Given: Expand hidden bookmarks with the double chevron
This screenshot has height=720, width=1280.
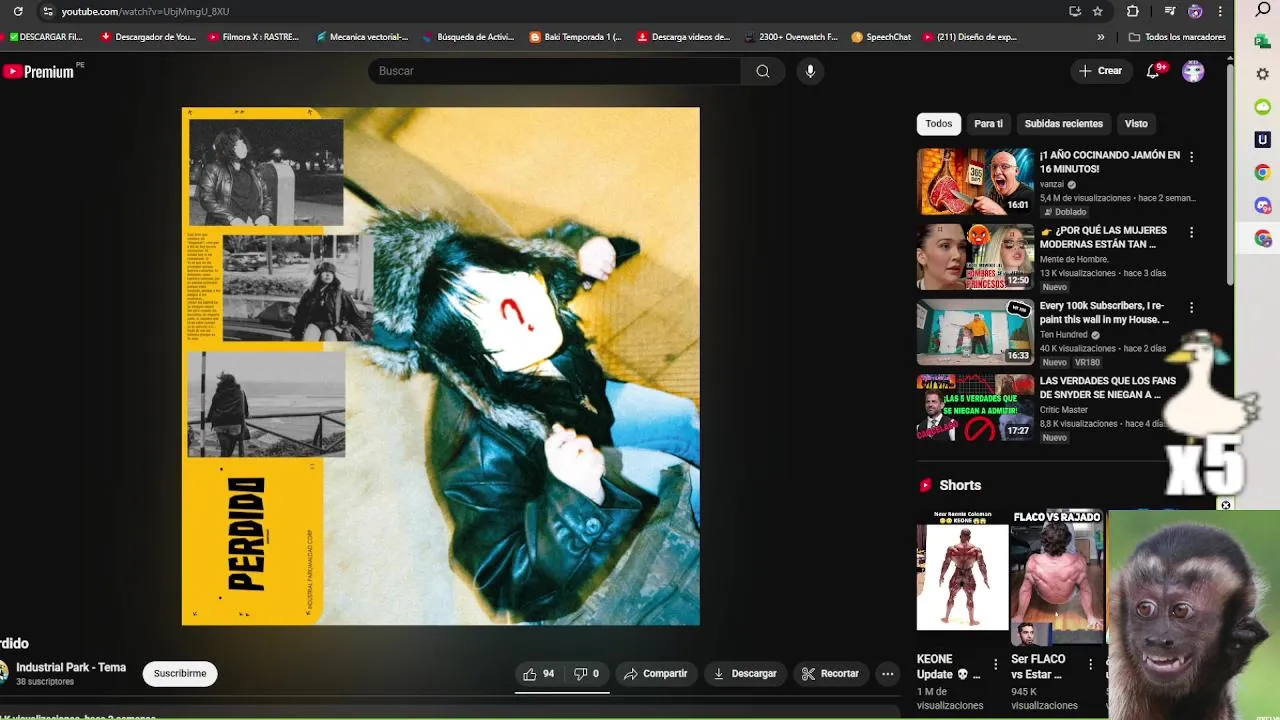Looking at the screenshot, I should tap(1101, 37).
